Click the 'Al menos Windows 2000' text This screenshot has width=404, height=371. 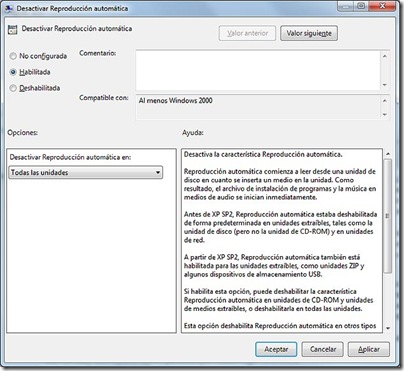[176, 100]
